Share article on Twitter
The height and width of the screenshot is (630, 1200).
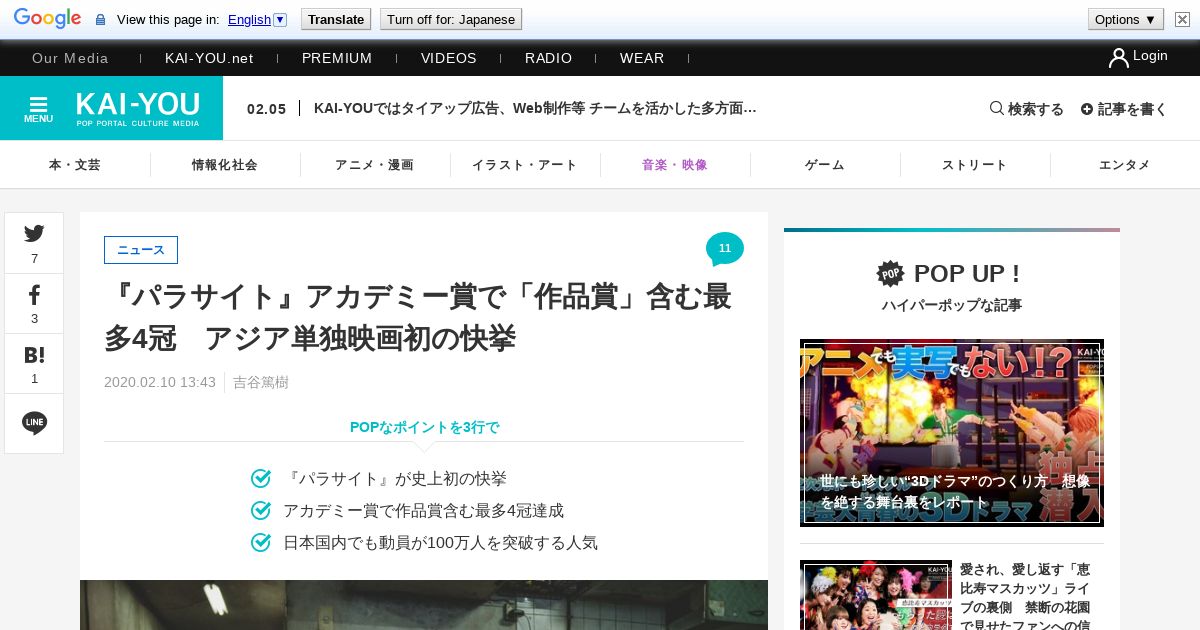point(34,233)
